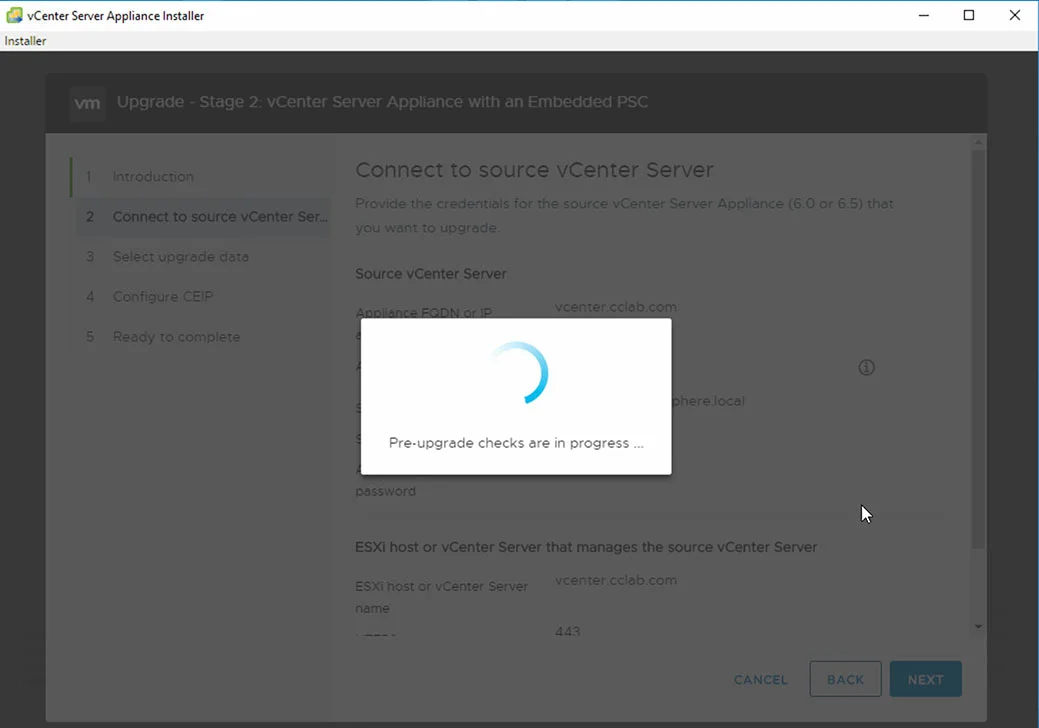Viewport: 1039px width, 728px height.
Task: Click the wizard title 'Upgrade - Stage 2'
Action: tap(382, 102)
